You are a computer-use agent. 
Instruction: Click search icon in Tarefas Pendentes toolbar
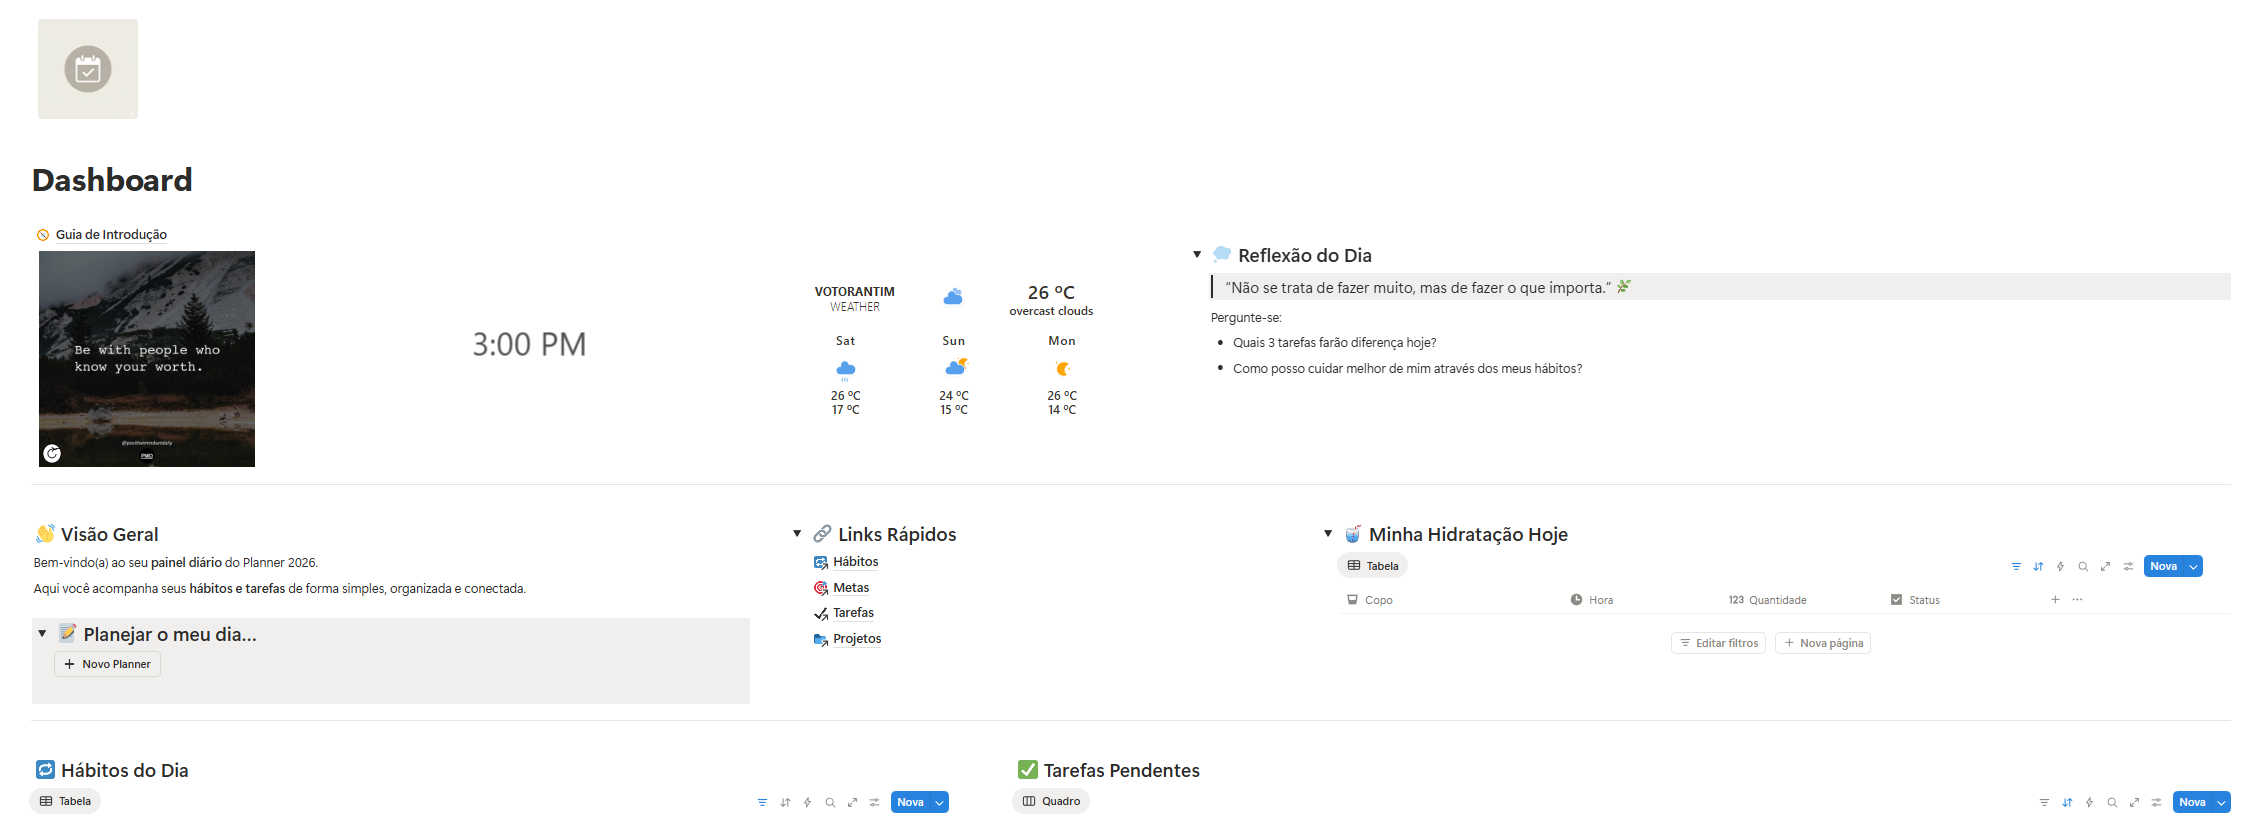click(2111, 803)
